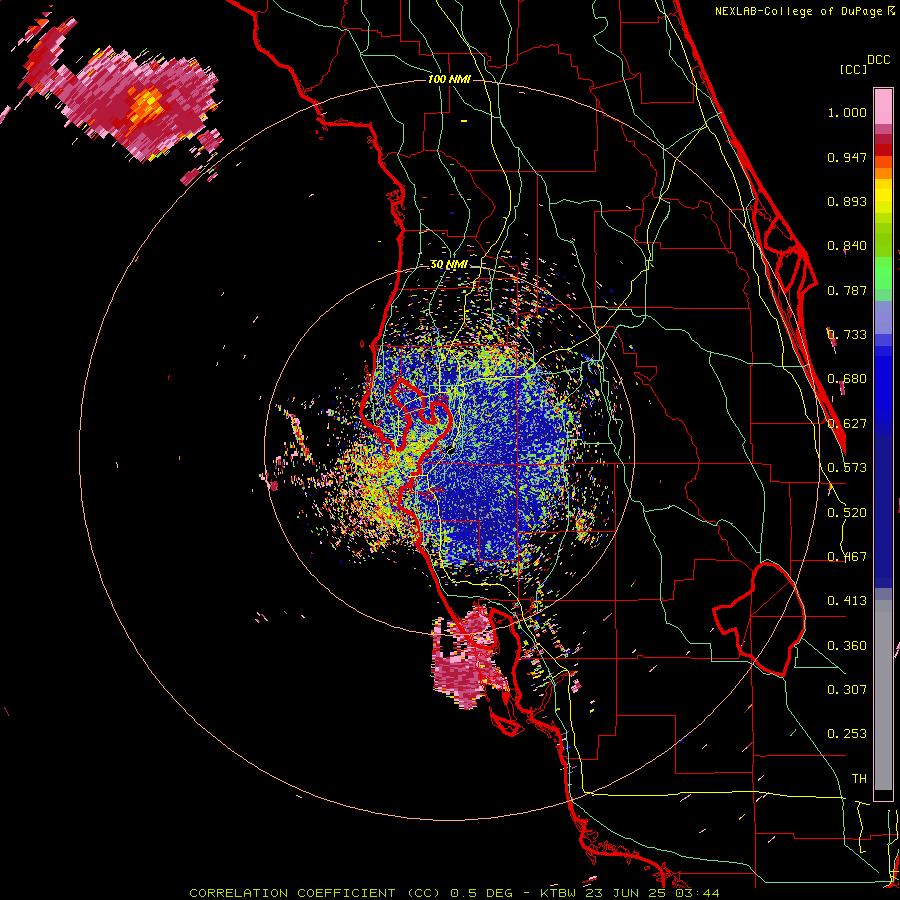This screenshot has height=900, width=900.
Task: Select the 0.520 scale value
Action: pyautogui.click(x=847, y=512)
